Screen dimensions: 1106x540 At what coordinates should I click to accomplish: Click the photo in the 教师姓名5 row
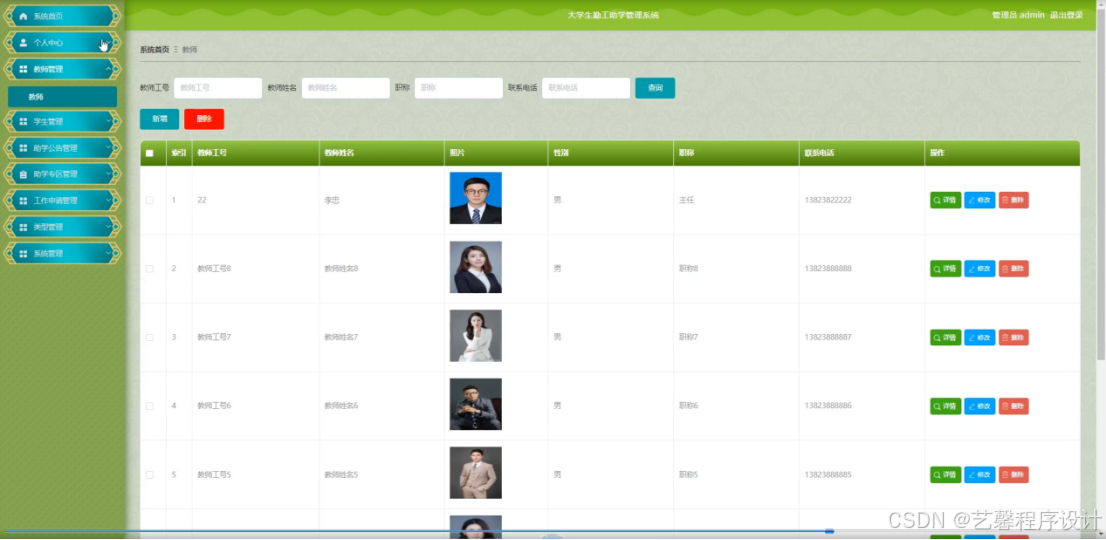[x=475, y=472]
